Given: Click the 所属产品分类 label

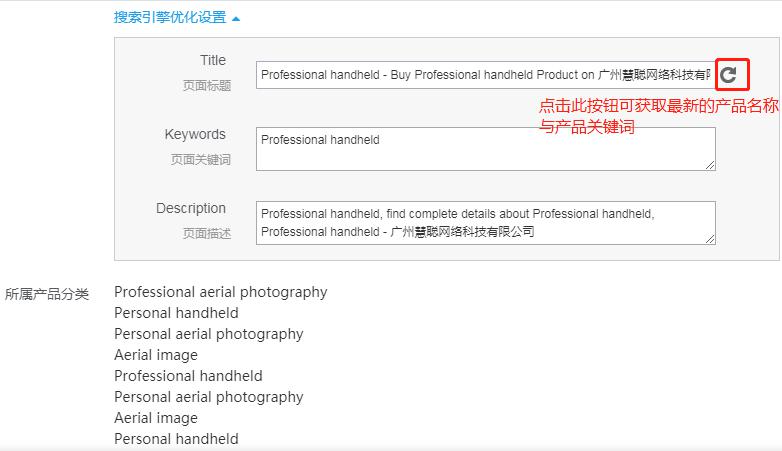Looking at the screenshot, I should click(x=47, y=294).
